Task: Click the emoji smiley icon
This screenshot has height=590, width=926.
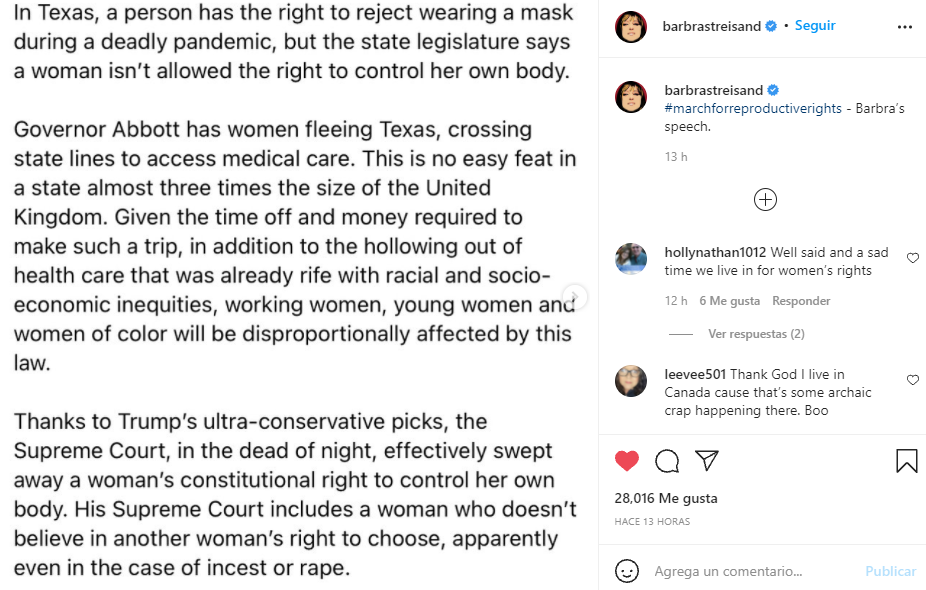Action: (x=627, y=571)
